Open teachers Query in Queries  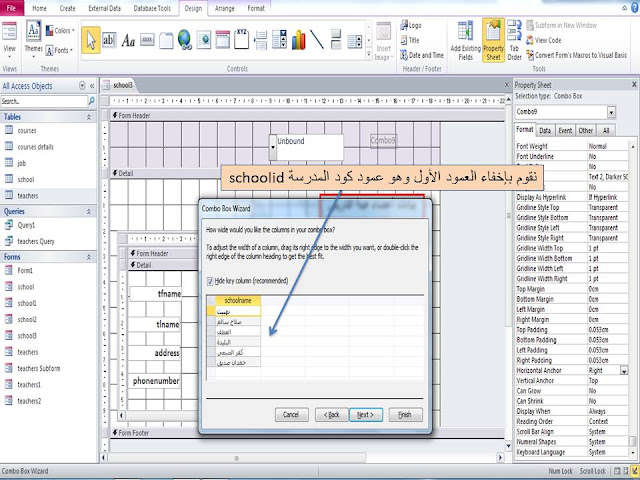36,241
